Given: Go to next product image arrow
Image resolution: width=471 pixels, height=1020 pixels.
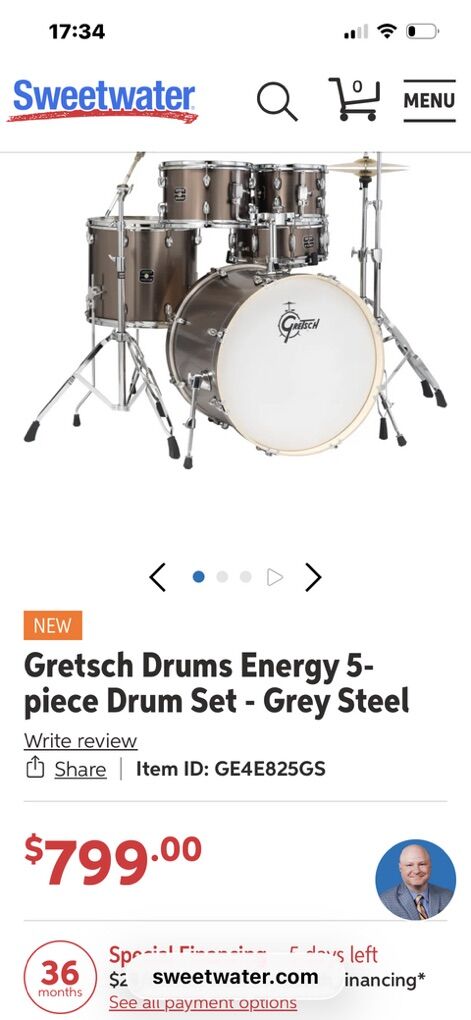Looking at the screenshot, I should pos(313,577).
